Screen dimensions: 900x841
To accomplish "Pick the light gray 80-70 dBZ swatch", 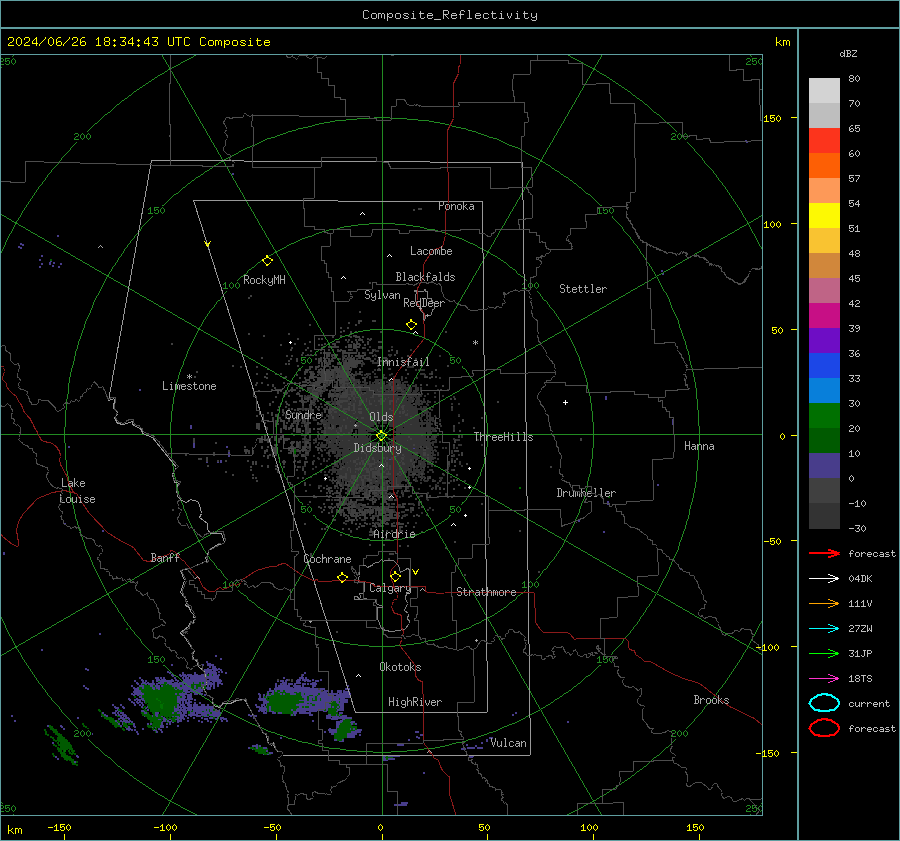I will click(x=824, y=91).
